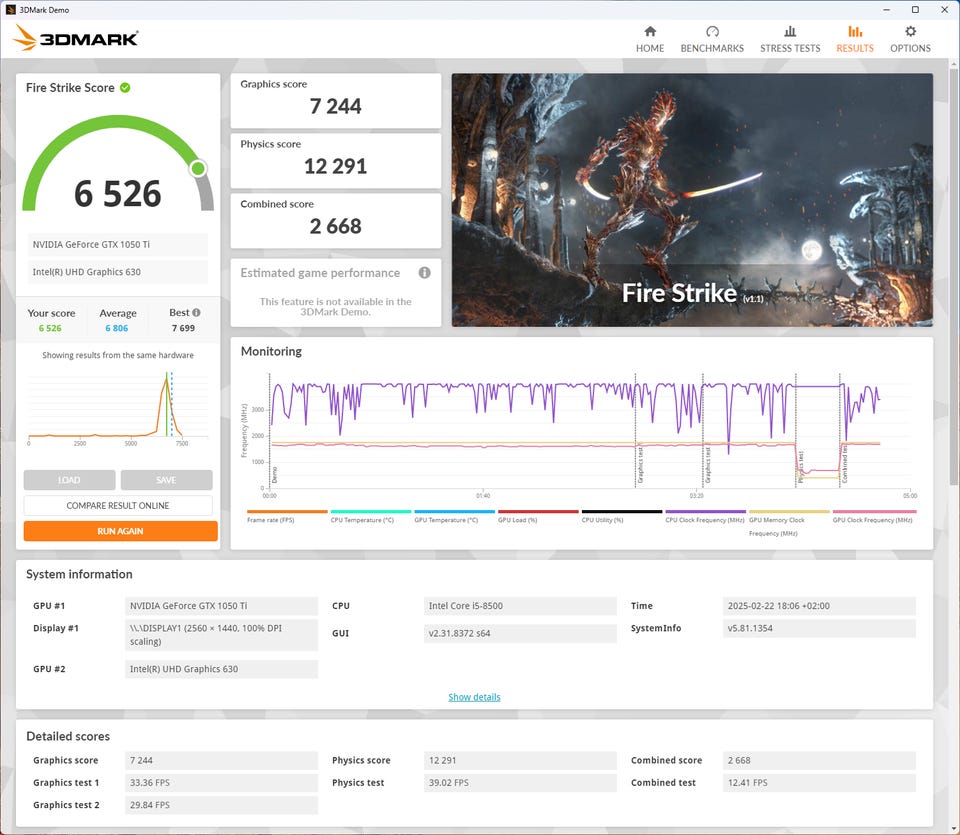Click the Physics test marker in chart
The height and width of the screenshot is (835, 960).
pyautogui.click(x=800, y=468)
